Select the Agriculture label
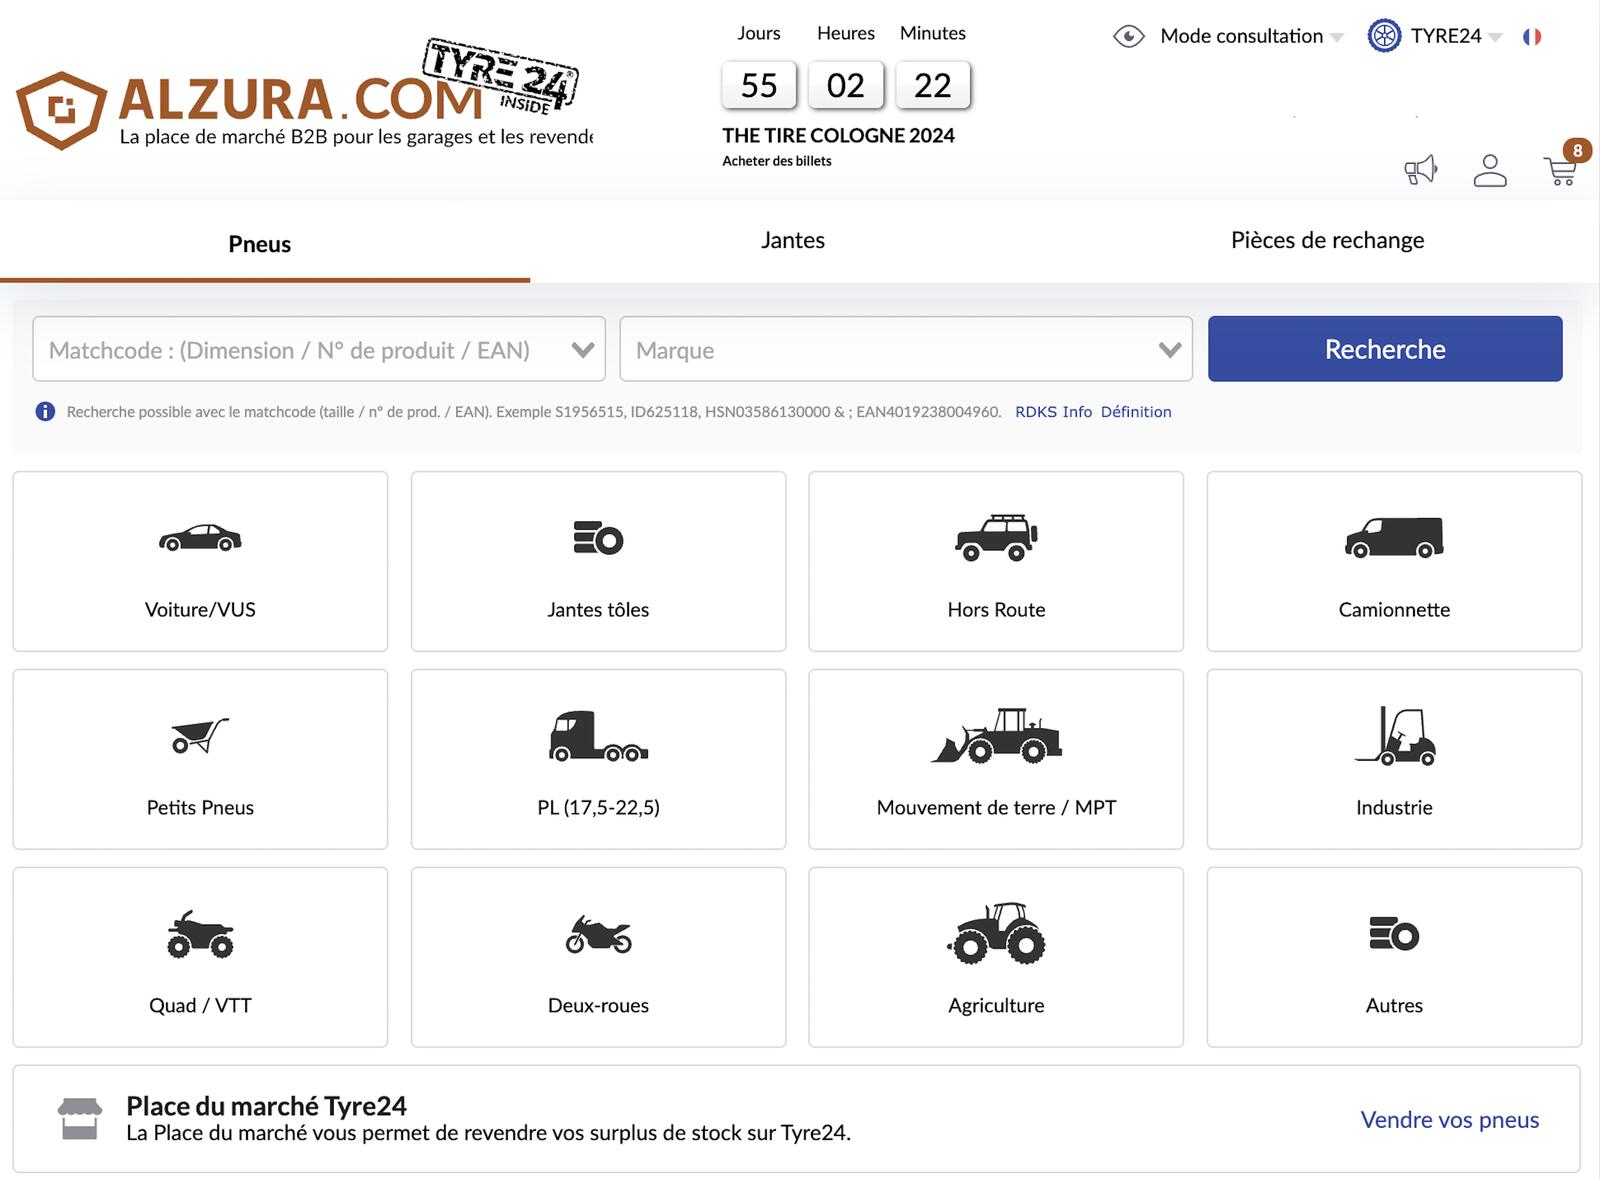Screen dimensions: 1600x1179 click(x=996, y=1005)
